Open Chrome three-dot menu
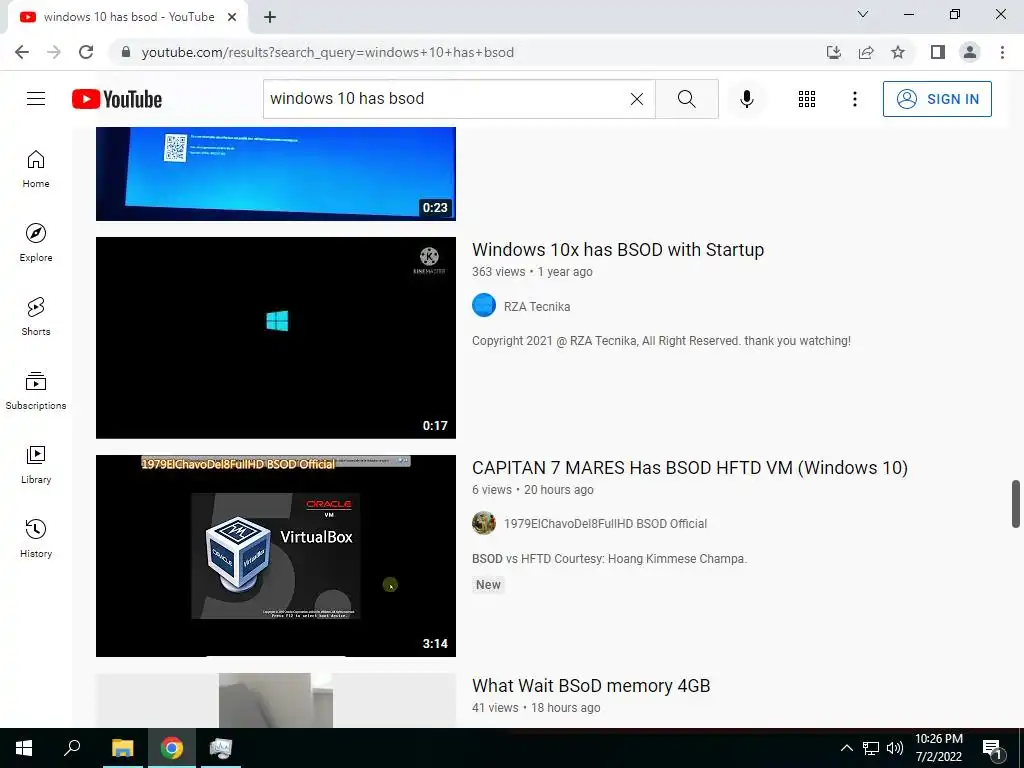This screenshot has height=768, width=1024. coord(1002,52)
